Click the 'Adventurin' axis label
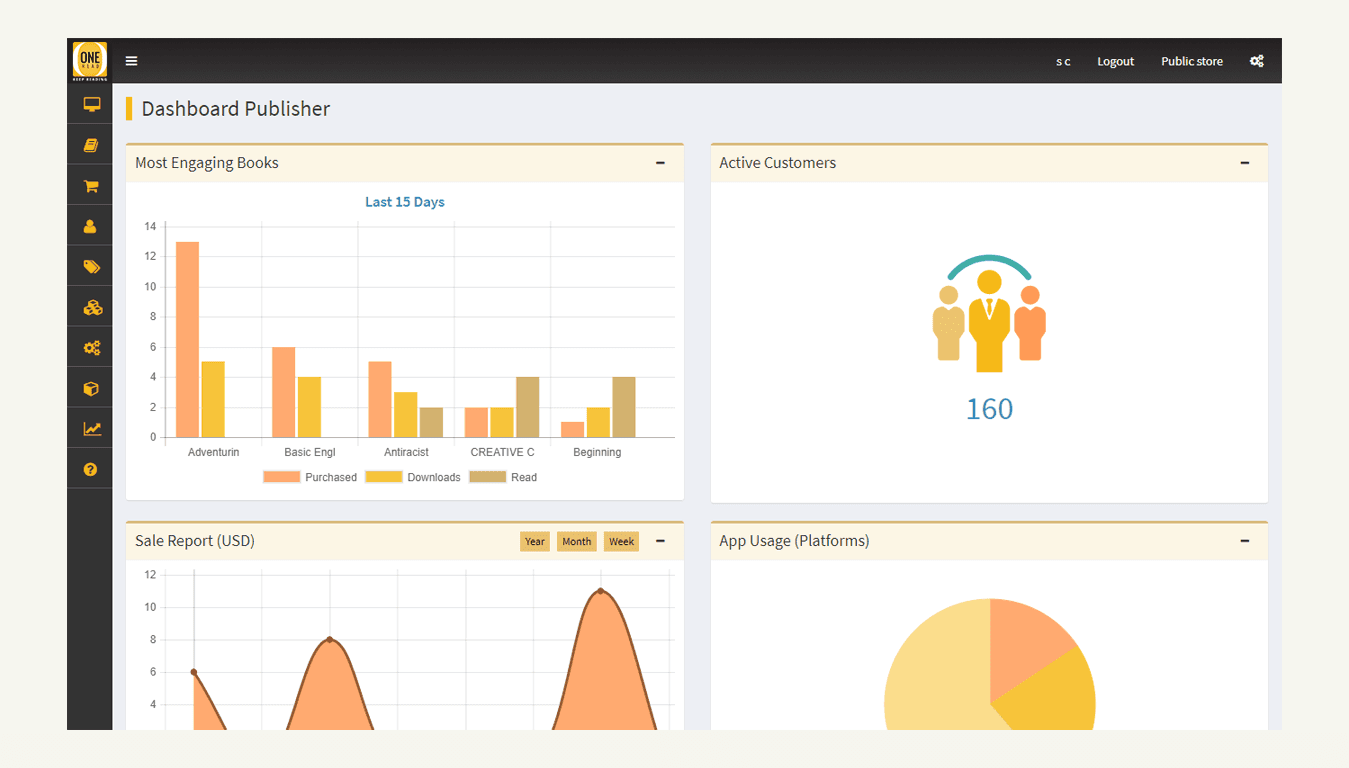This screenshot has width=1349, height=768. 213,452
